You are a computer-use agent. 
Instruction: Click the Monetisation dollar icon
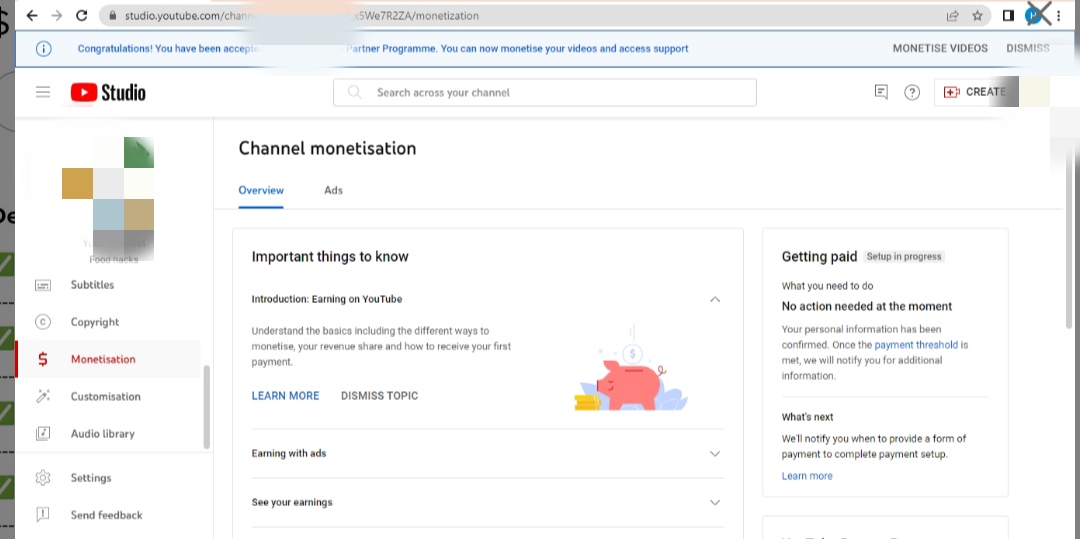(x=43, y=359)
